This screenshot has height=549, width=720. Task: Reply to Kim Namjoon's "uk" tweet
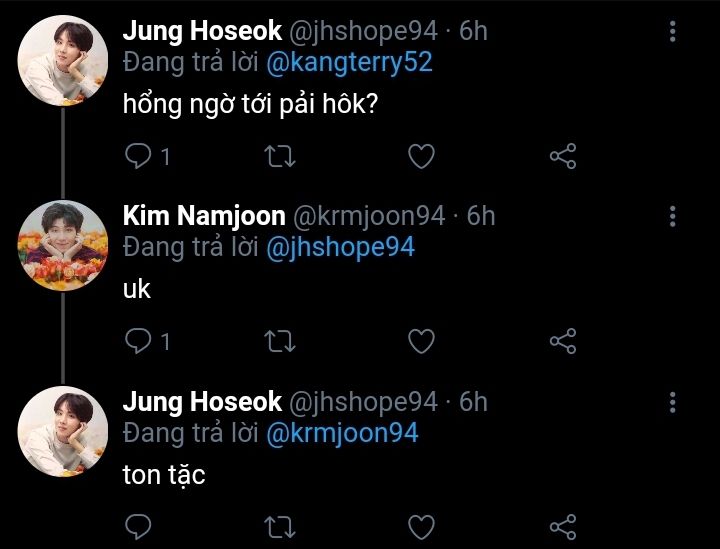(x=139, y=341)
